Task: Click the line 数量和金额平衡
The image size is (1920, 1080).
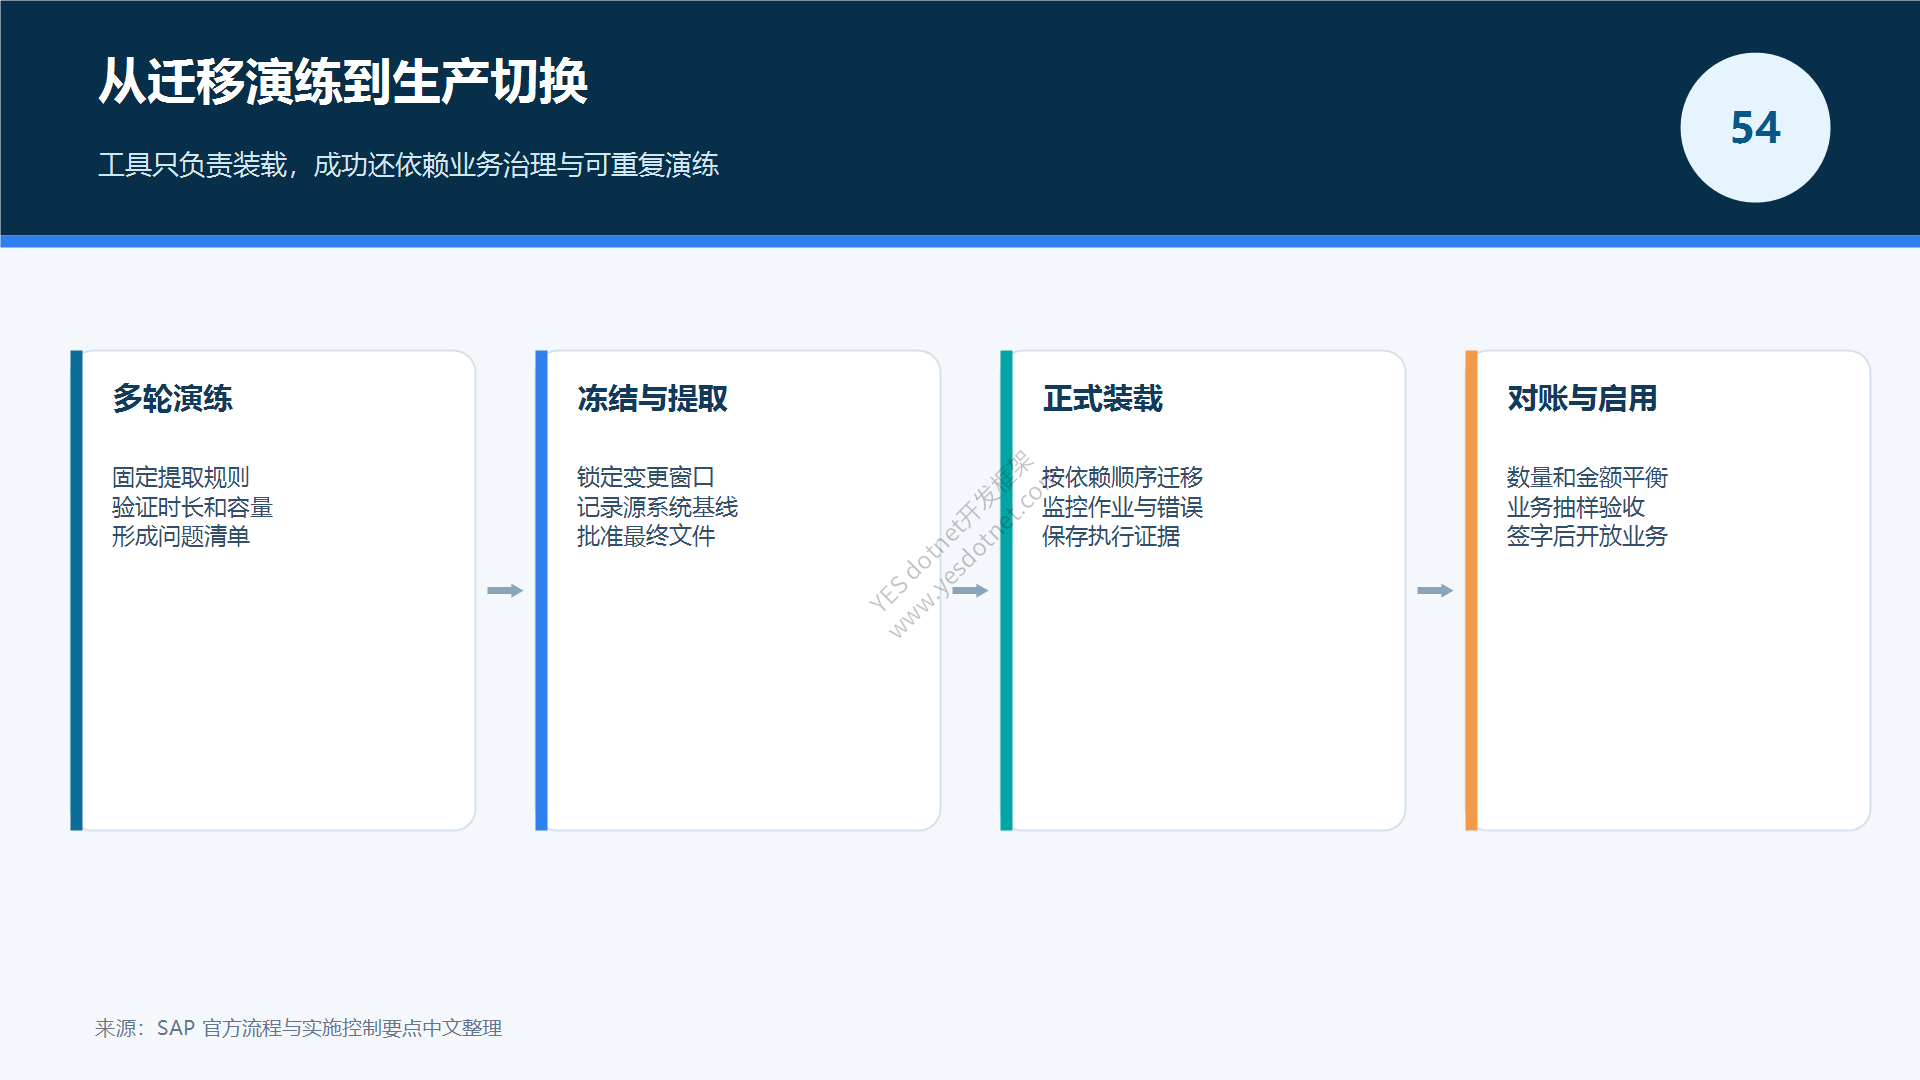Action: click(x=1587, y=477)
